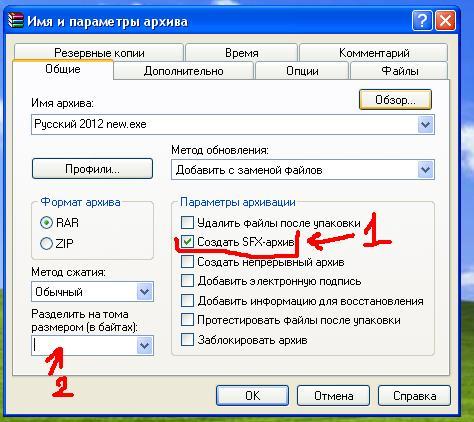Switch to the Дополнительно tab
This screenshot has width=474, height=422.
(x=183, y=71)
